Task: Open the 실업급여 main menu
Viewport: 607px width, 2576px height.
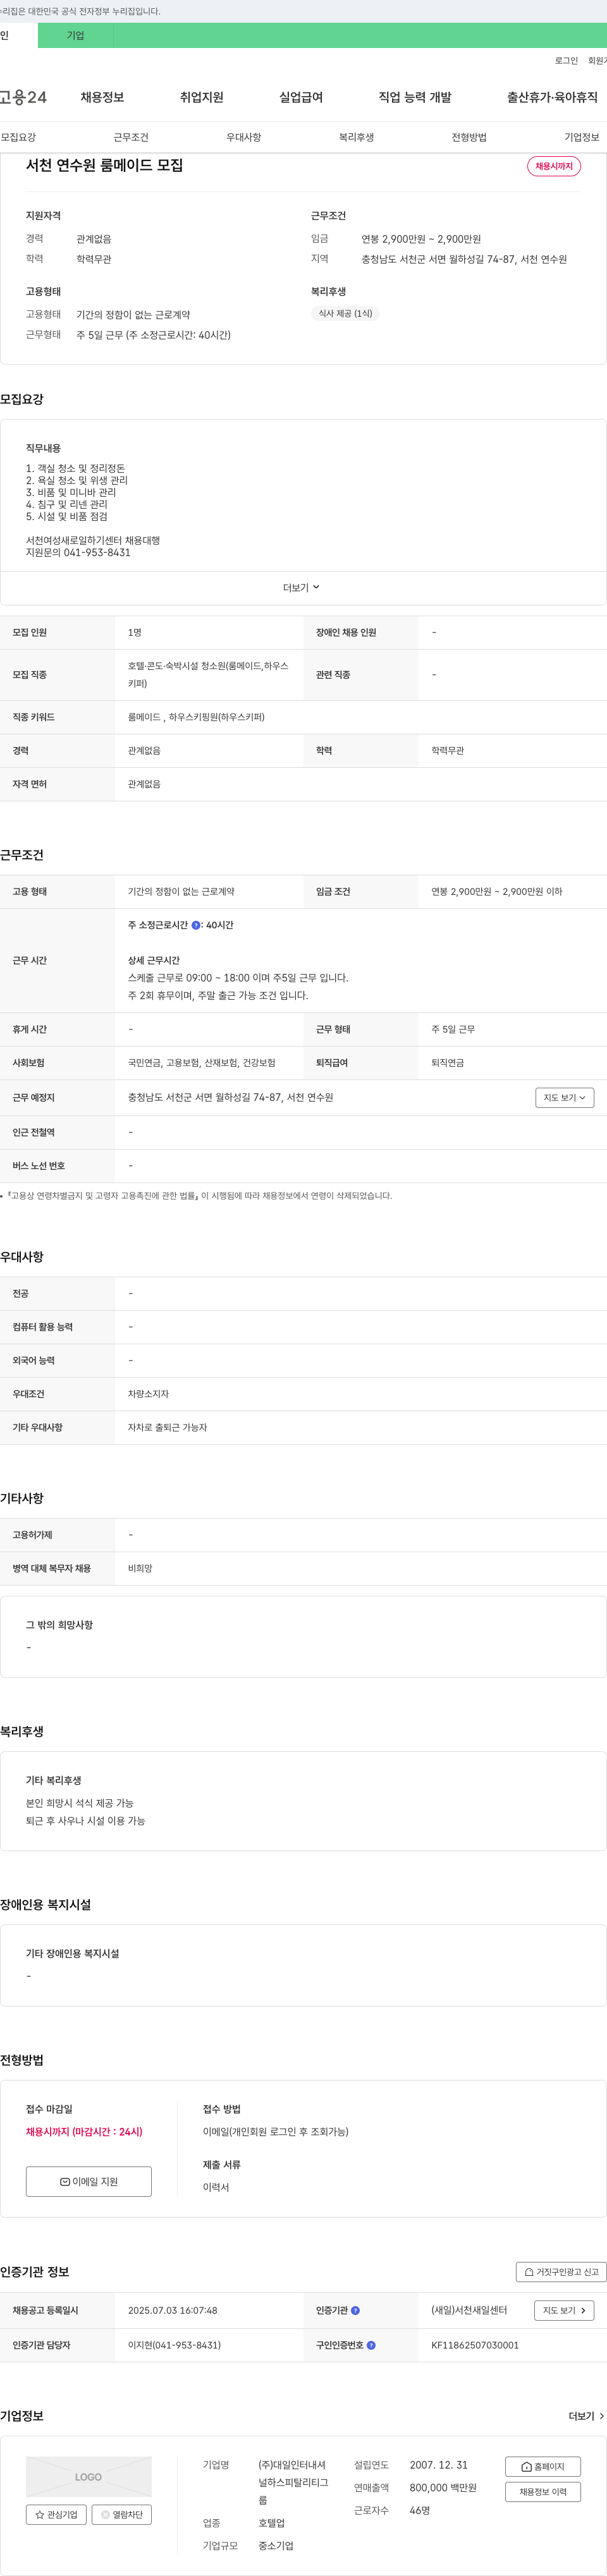Action: click(301, 97)
